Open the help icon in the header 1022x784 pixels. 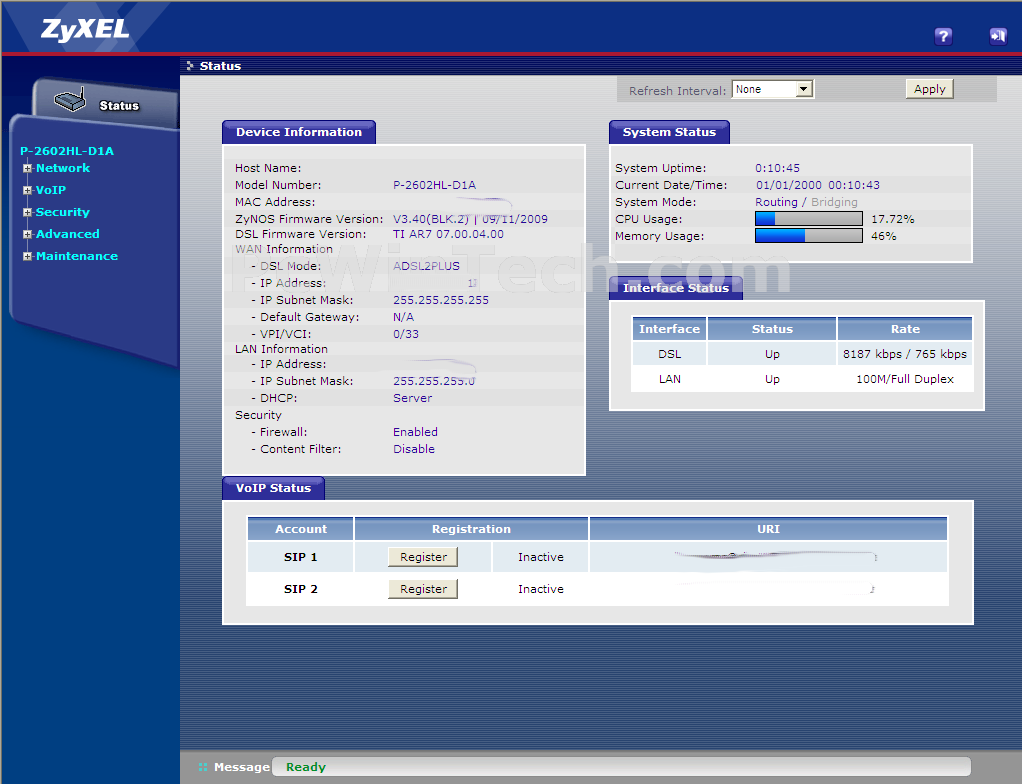point(943,36)
